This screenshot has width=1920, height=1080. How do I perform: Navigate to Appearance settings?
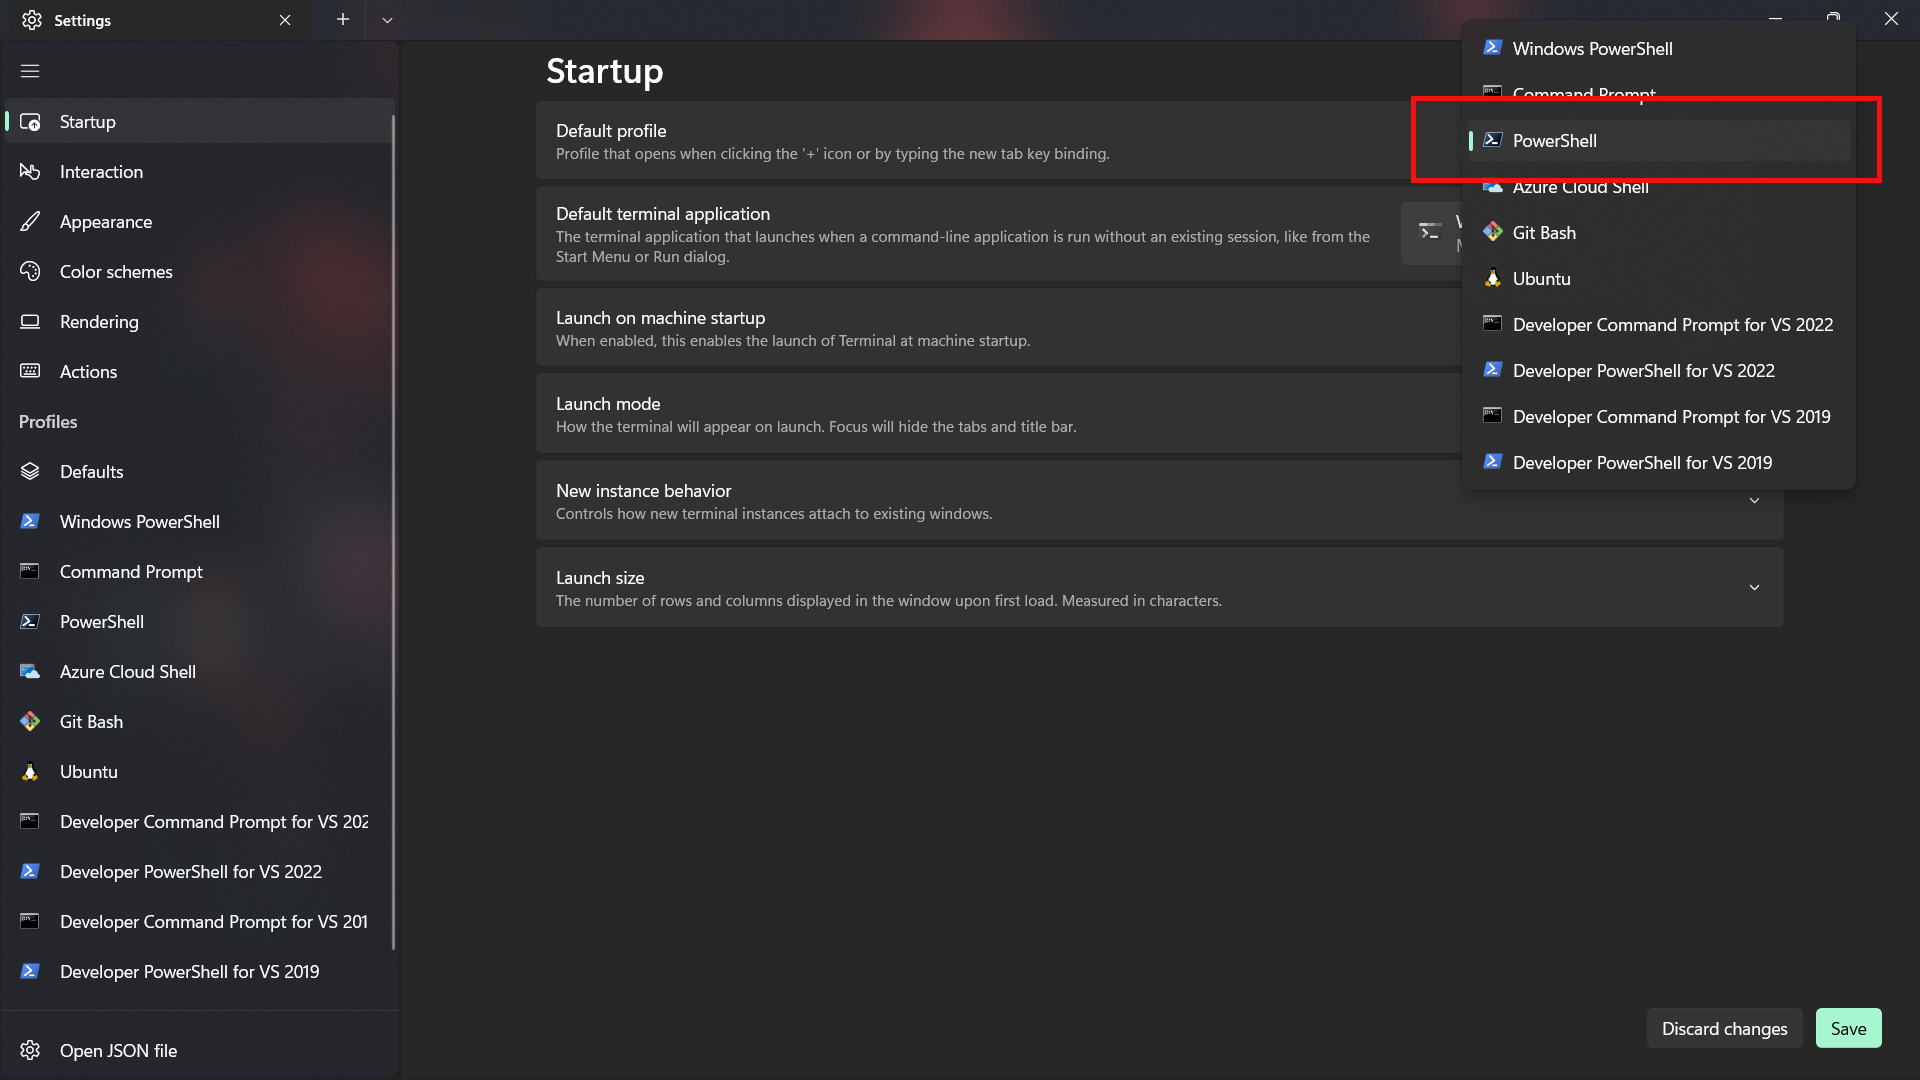click(x=105, y=220)
